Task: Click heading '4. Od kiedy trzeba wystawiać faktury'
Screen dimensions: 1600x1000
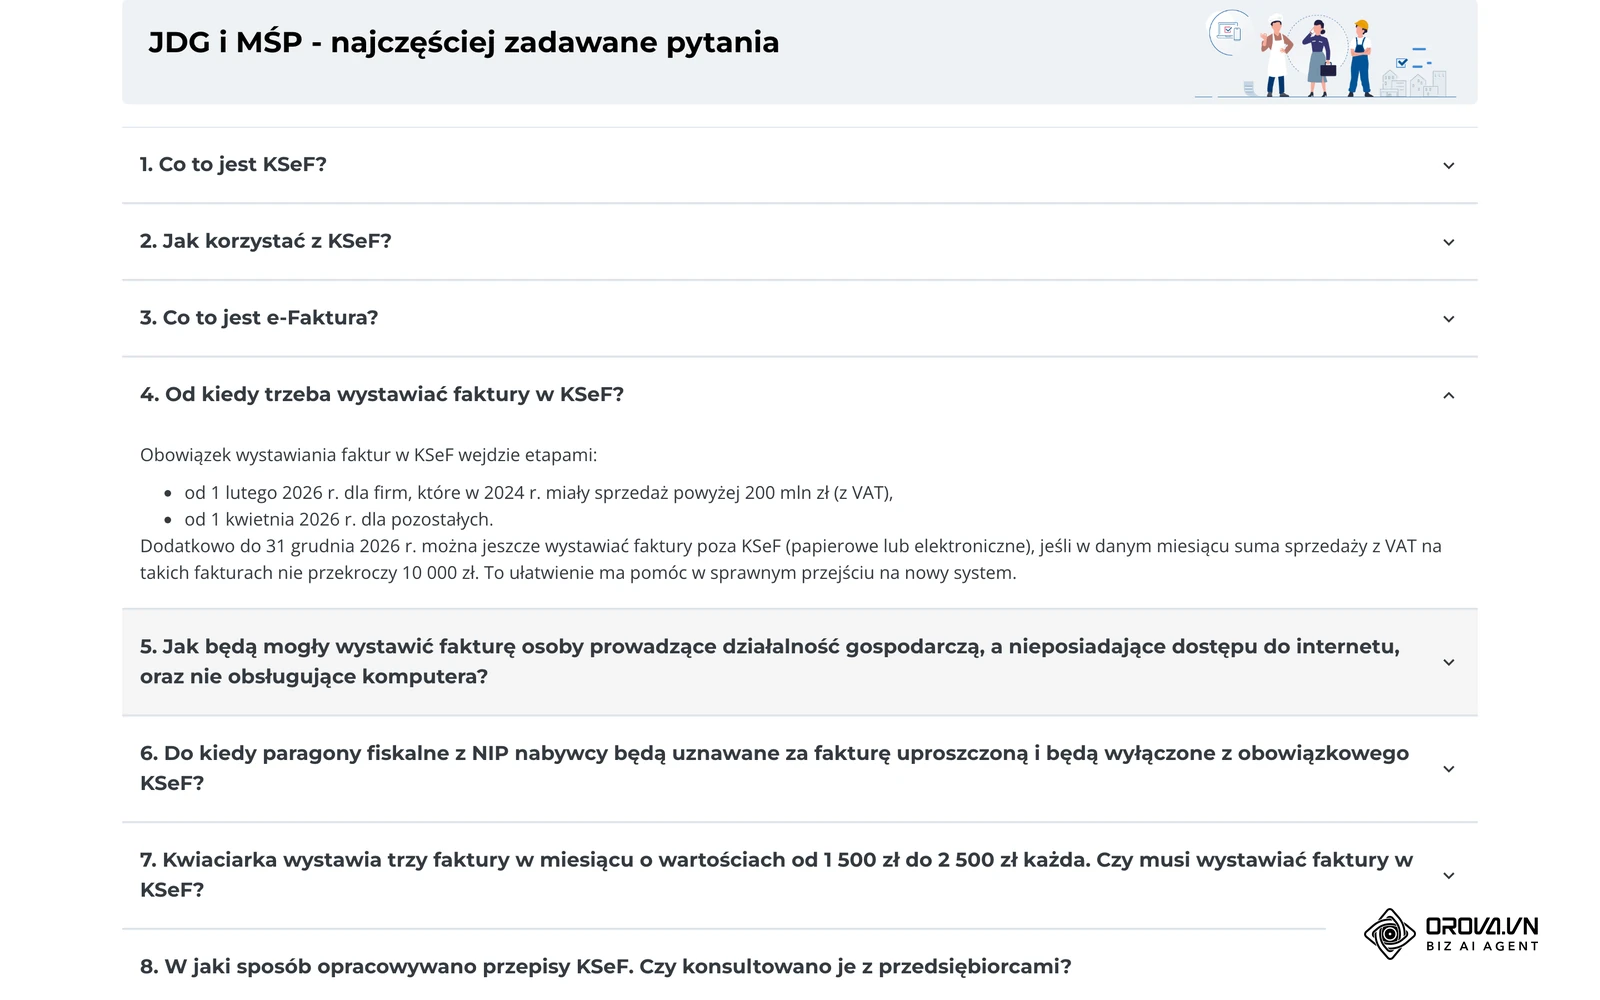Action: pyautogui.click(x=382, y=394)
